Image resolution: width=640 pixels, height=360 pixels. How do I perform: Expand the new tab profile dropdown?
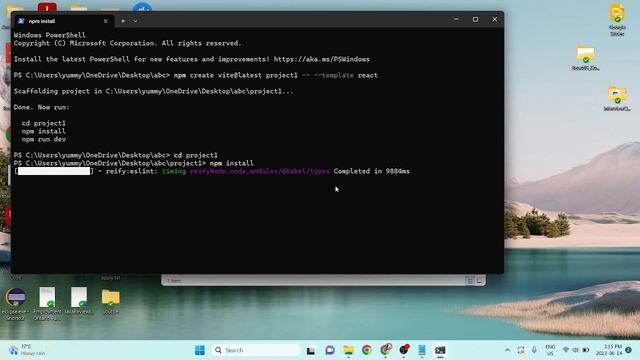pos(135,21)
